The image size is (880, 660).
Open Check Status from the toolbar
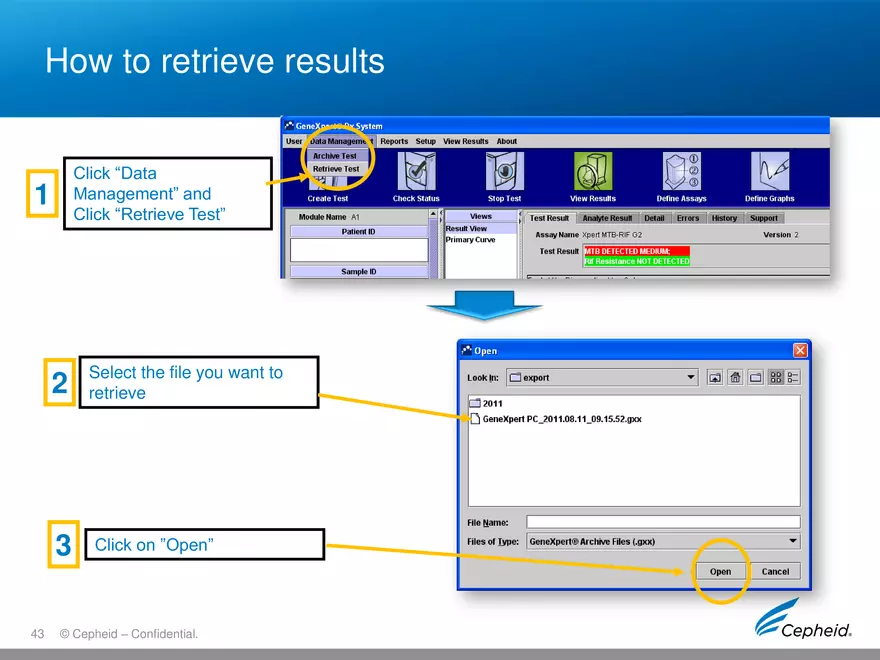[x=416, y=175]
